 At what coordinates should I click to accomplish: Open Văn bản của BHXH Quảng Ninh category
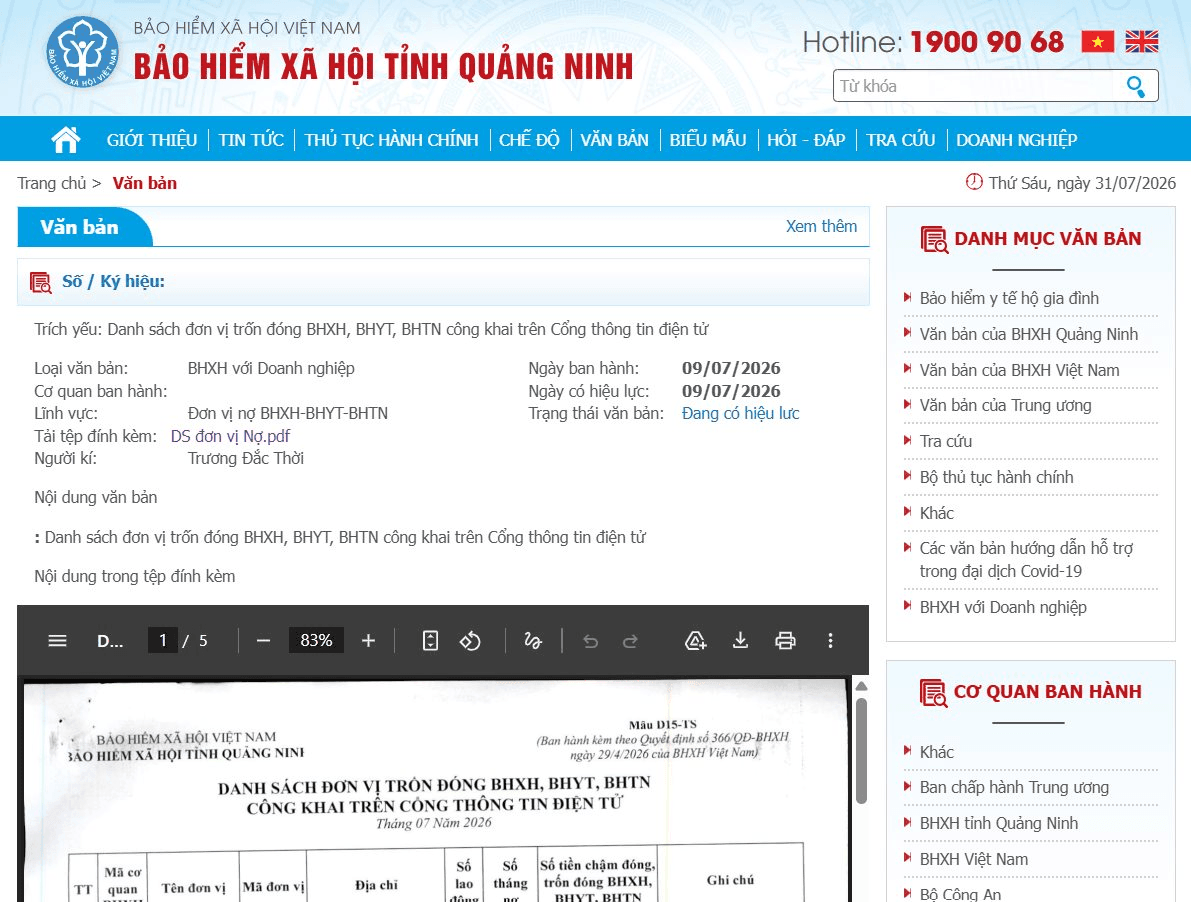coord(1028,334)
